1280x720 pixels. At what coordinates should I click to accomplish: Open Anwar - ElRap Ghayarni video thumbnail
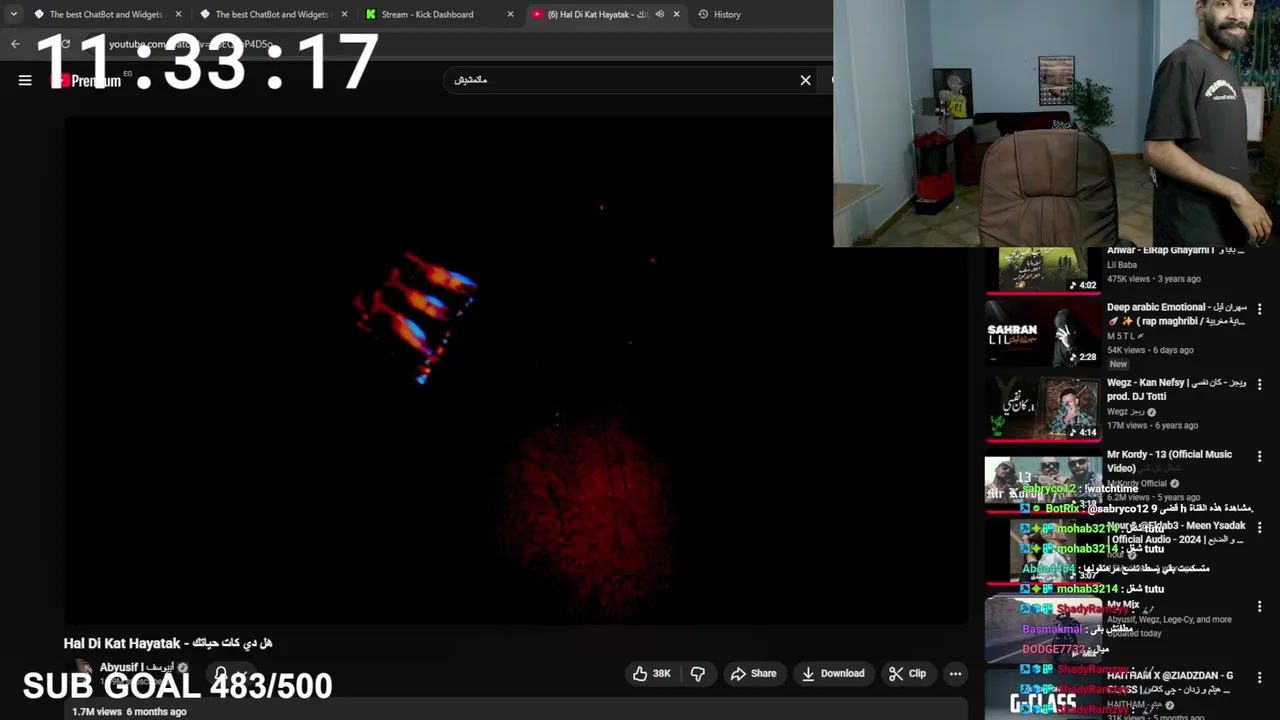click(1043, 269)
